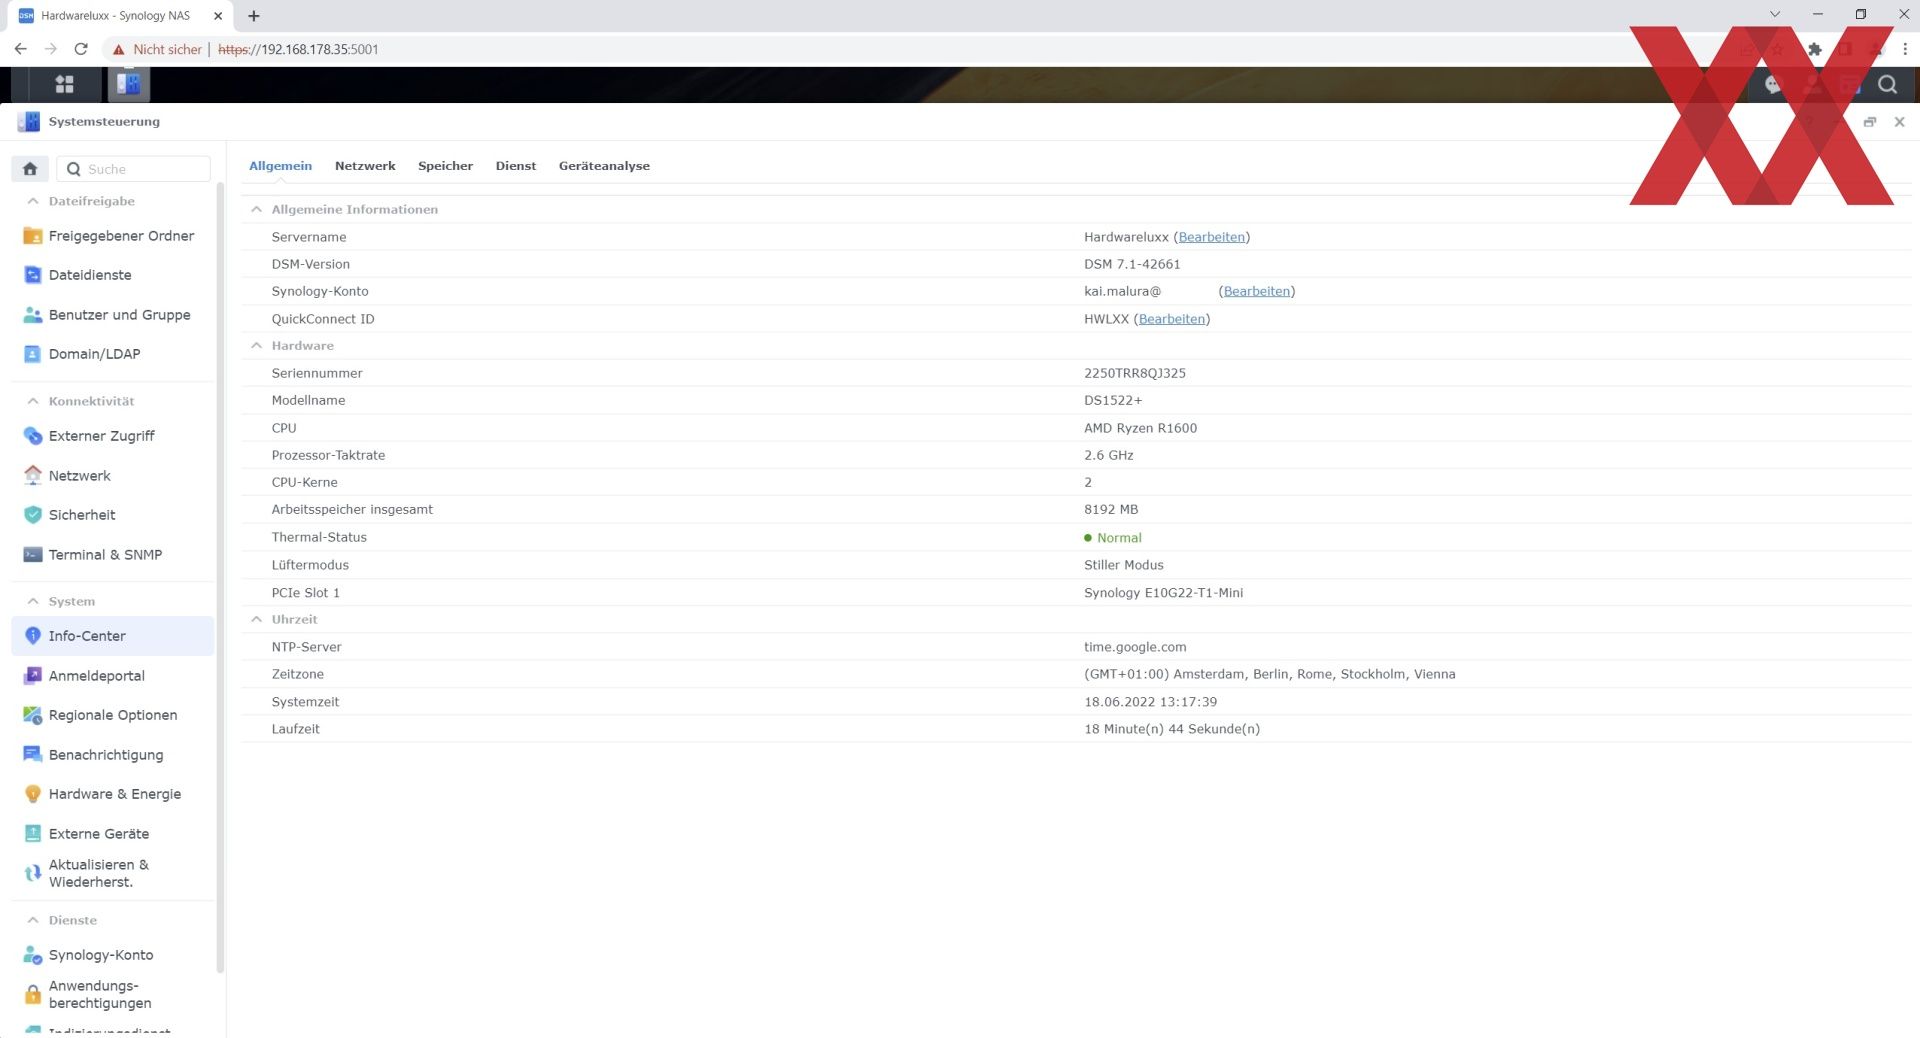Click the 8192 MB memory value

point(1111,510)
